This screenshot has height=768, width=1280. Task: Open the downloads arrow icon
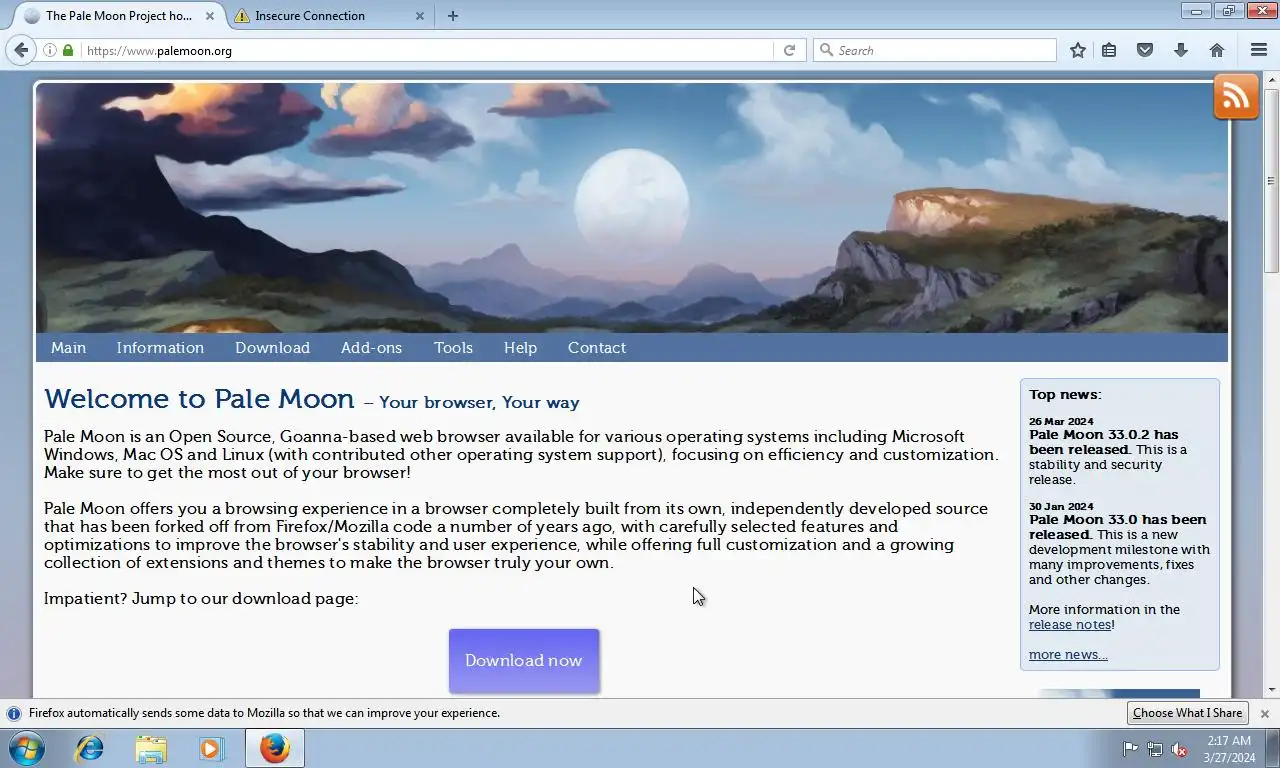(x=1181, y=50)
